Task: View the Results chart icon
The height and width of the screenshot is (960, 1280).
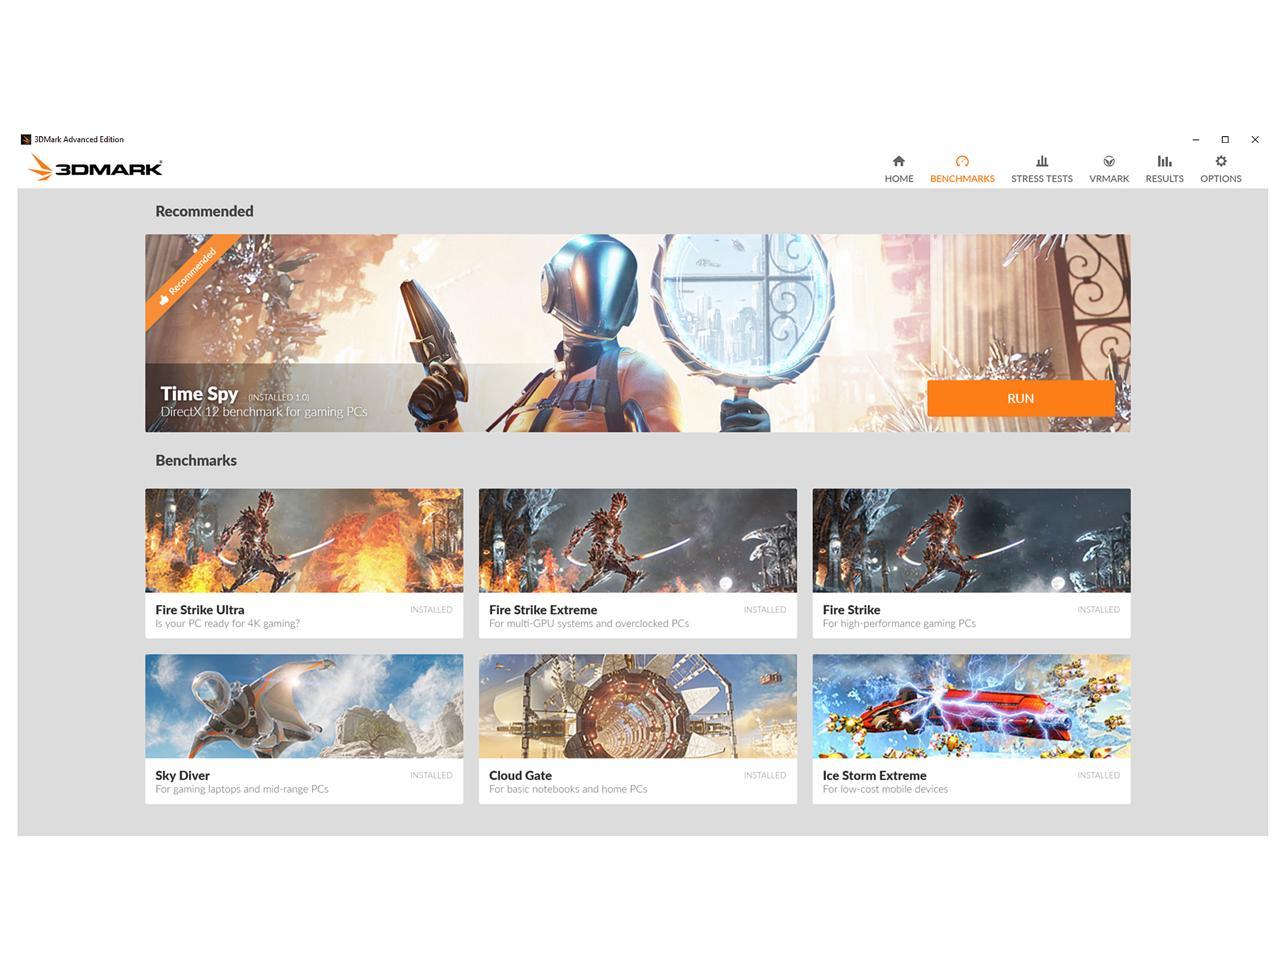Action: [1164, 161]
